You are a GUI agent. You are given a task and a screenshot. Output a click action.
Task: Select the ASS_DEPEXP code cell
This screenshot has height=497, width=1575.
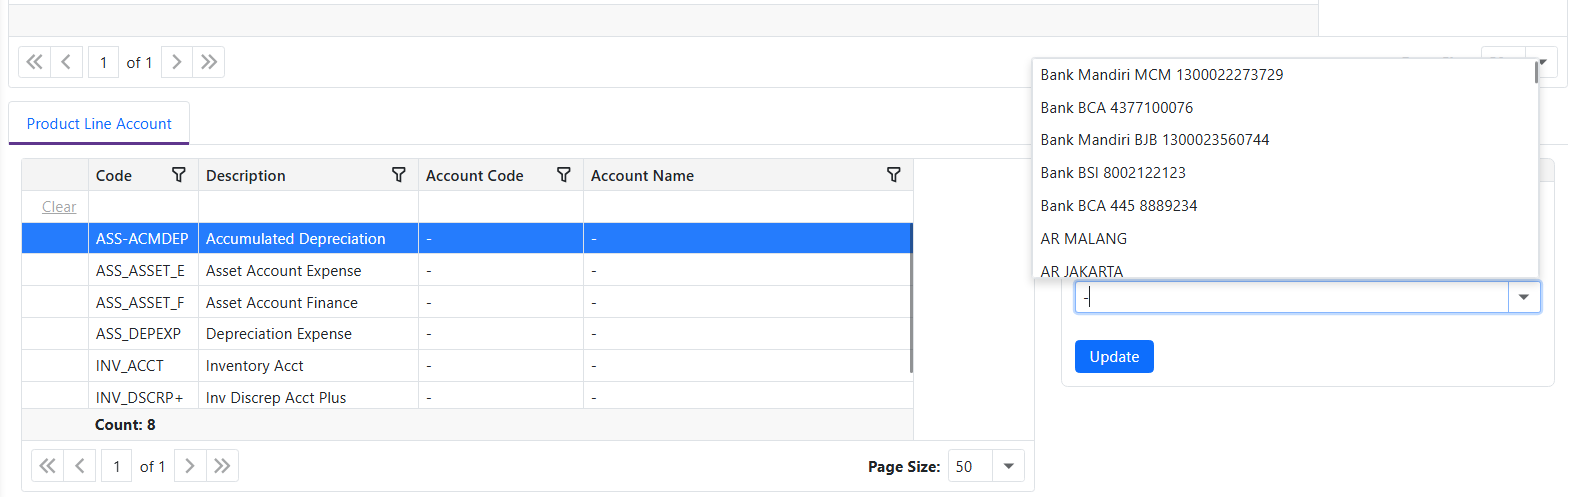tap(143, 334)
